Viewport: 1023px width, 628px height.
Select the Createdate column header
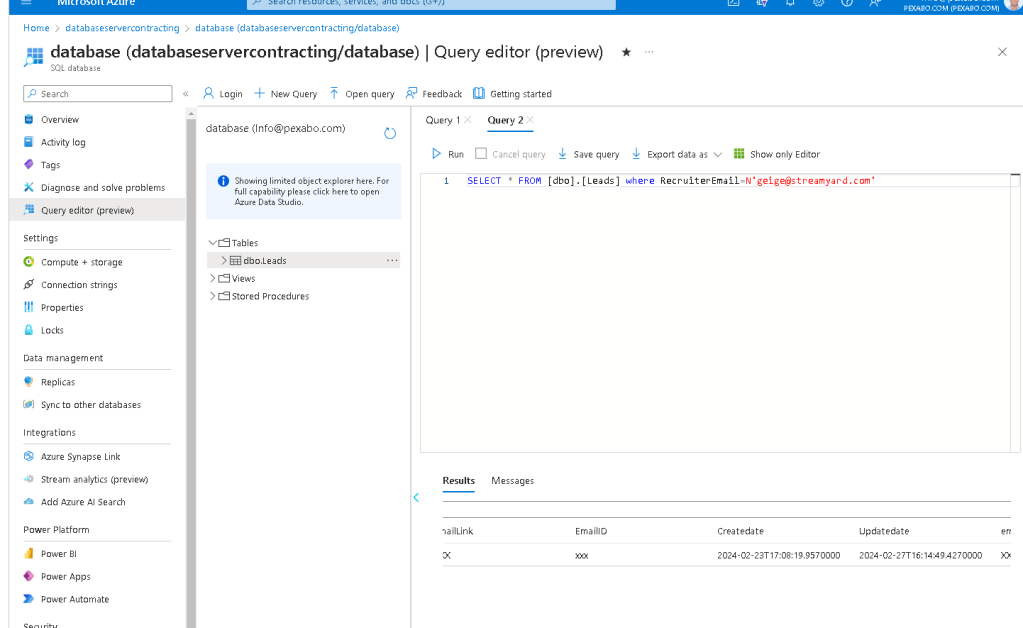(x=740, y=531)
